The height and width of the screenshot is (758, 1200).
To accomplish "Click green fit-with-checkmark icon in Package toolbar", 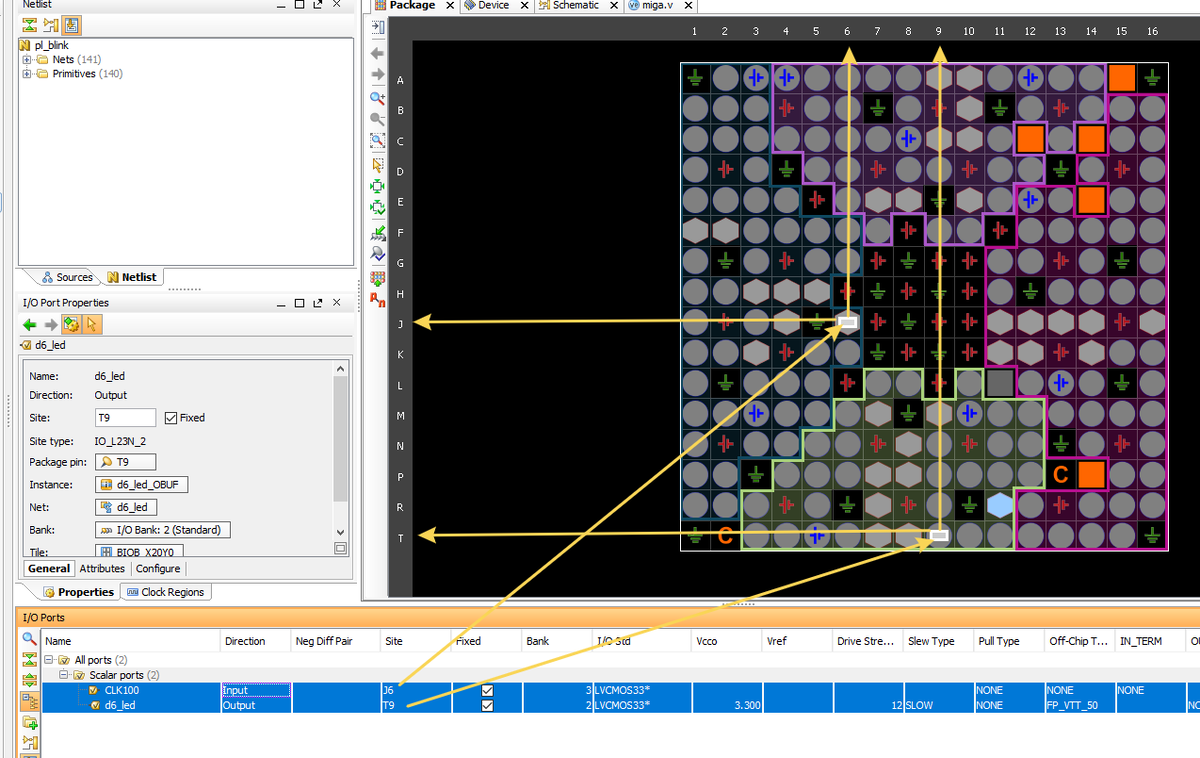I will [x=378, y=208].
